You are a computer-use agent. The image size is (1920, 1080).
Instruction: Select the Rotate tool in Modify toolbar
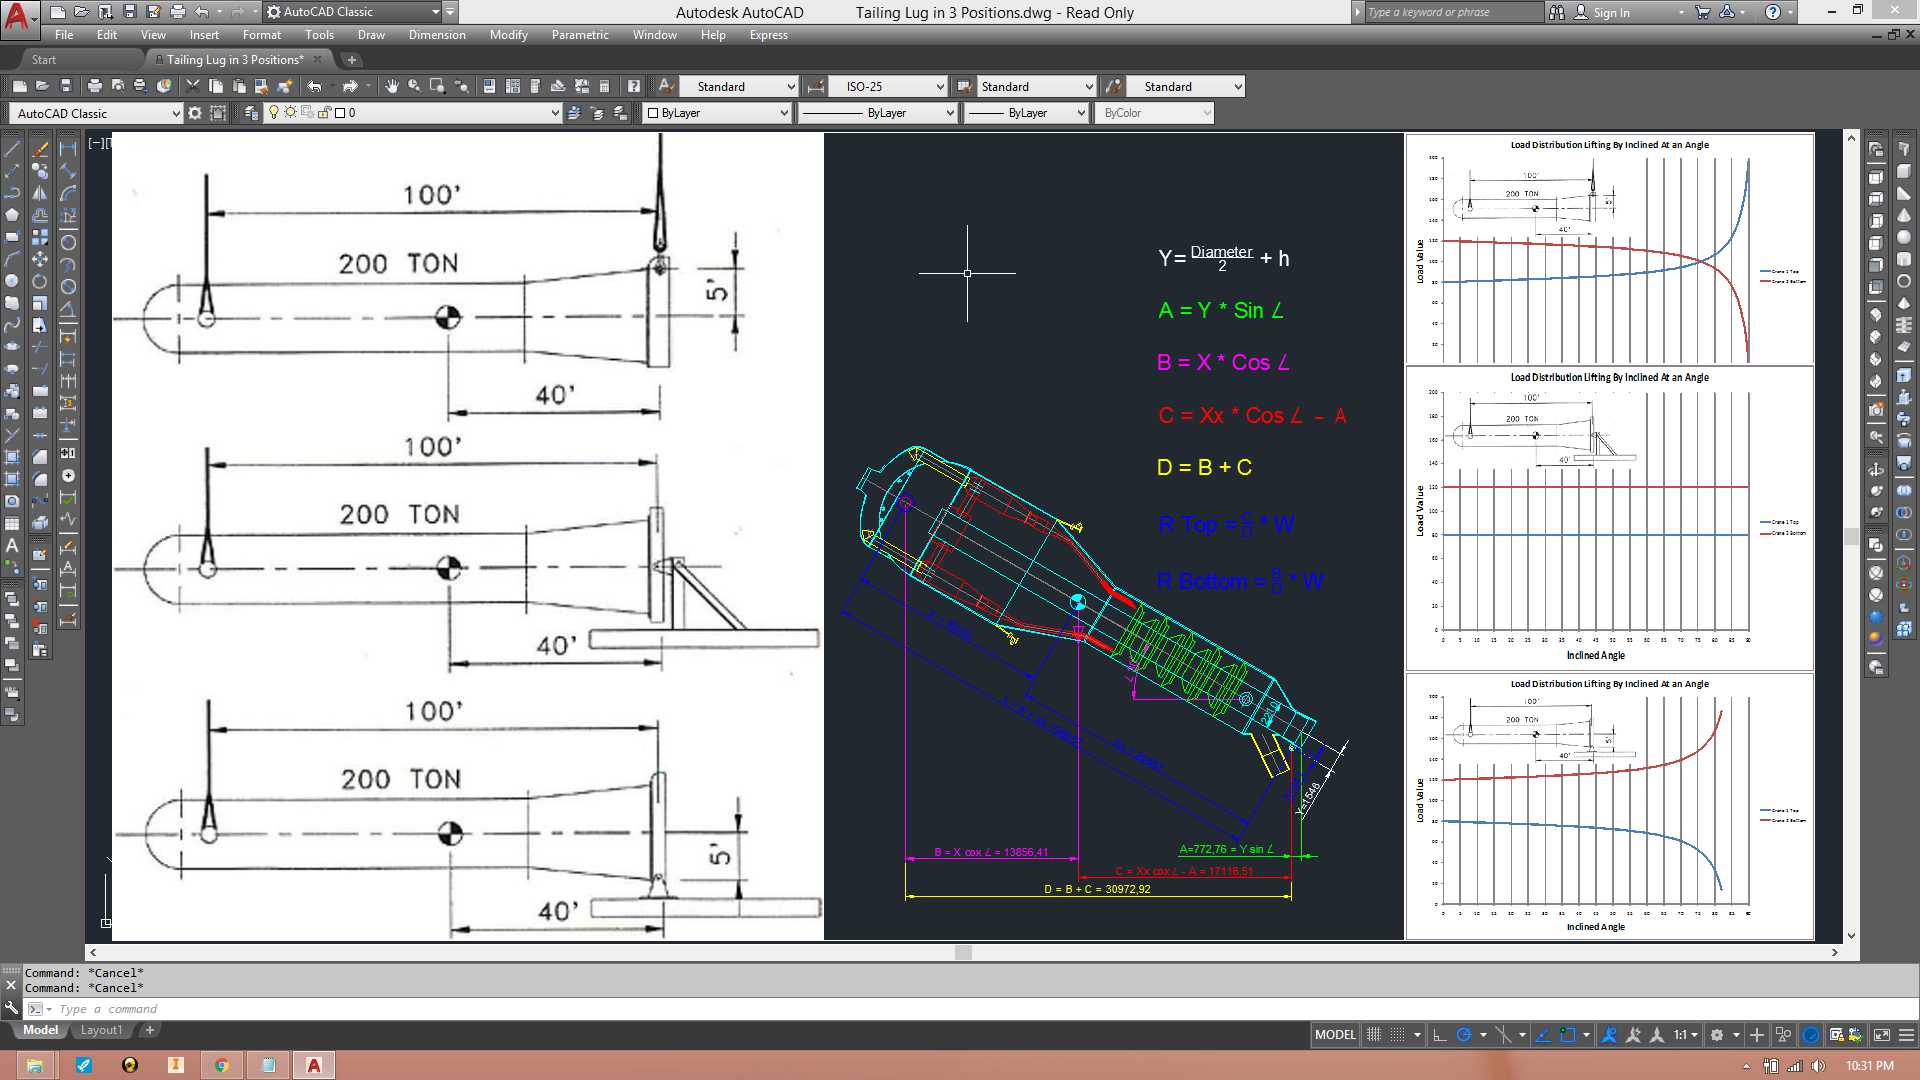40,281
